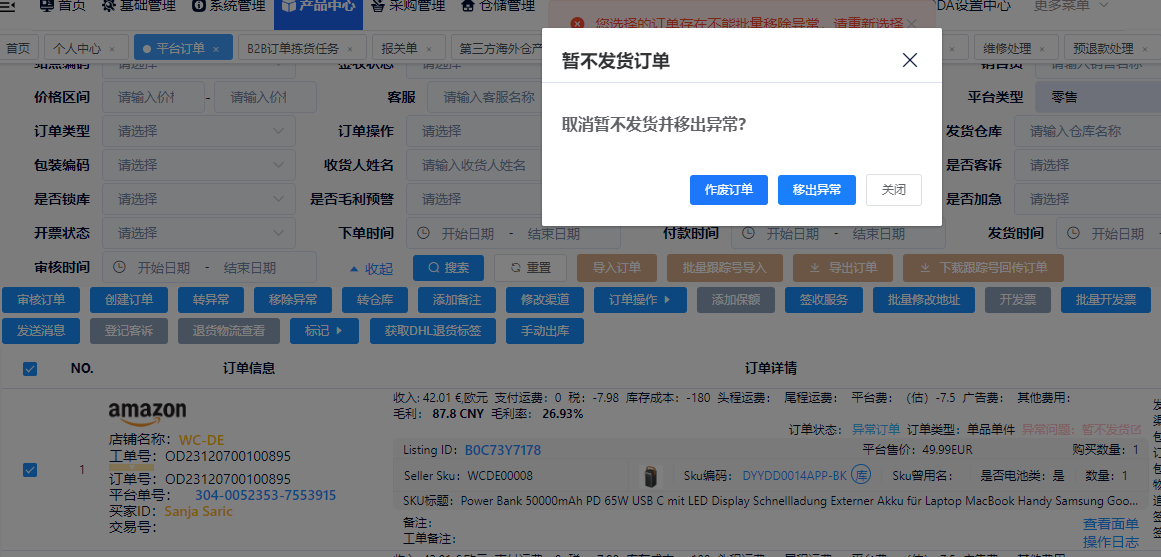The width and height of the screenshot is (1161, 557).
Task: Click 手动出库 button
Action: 545,331
